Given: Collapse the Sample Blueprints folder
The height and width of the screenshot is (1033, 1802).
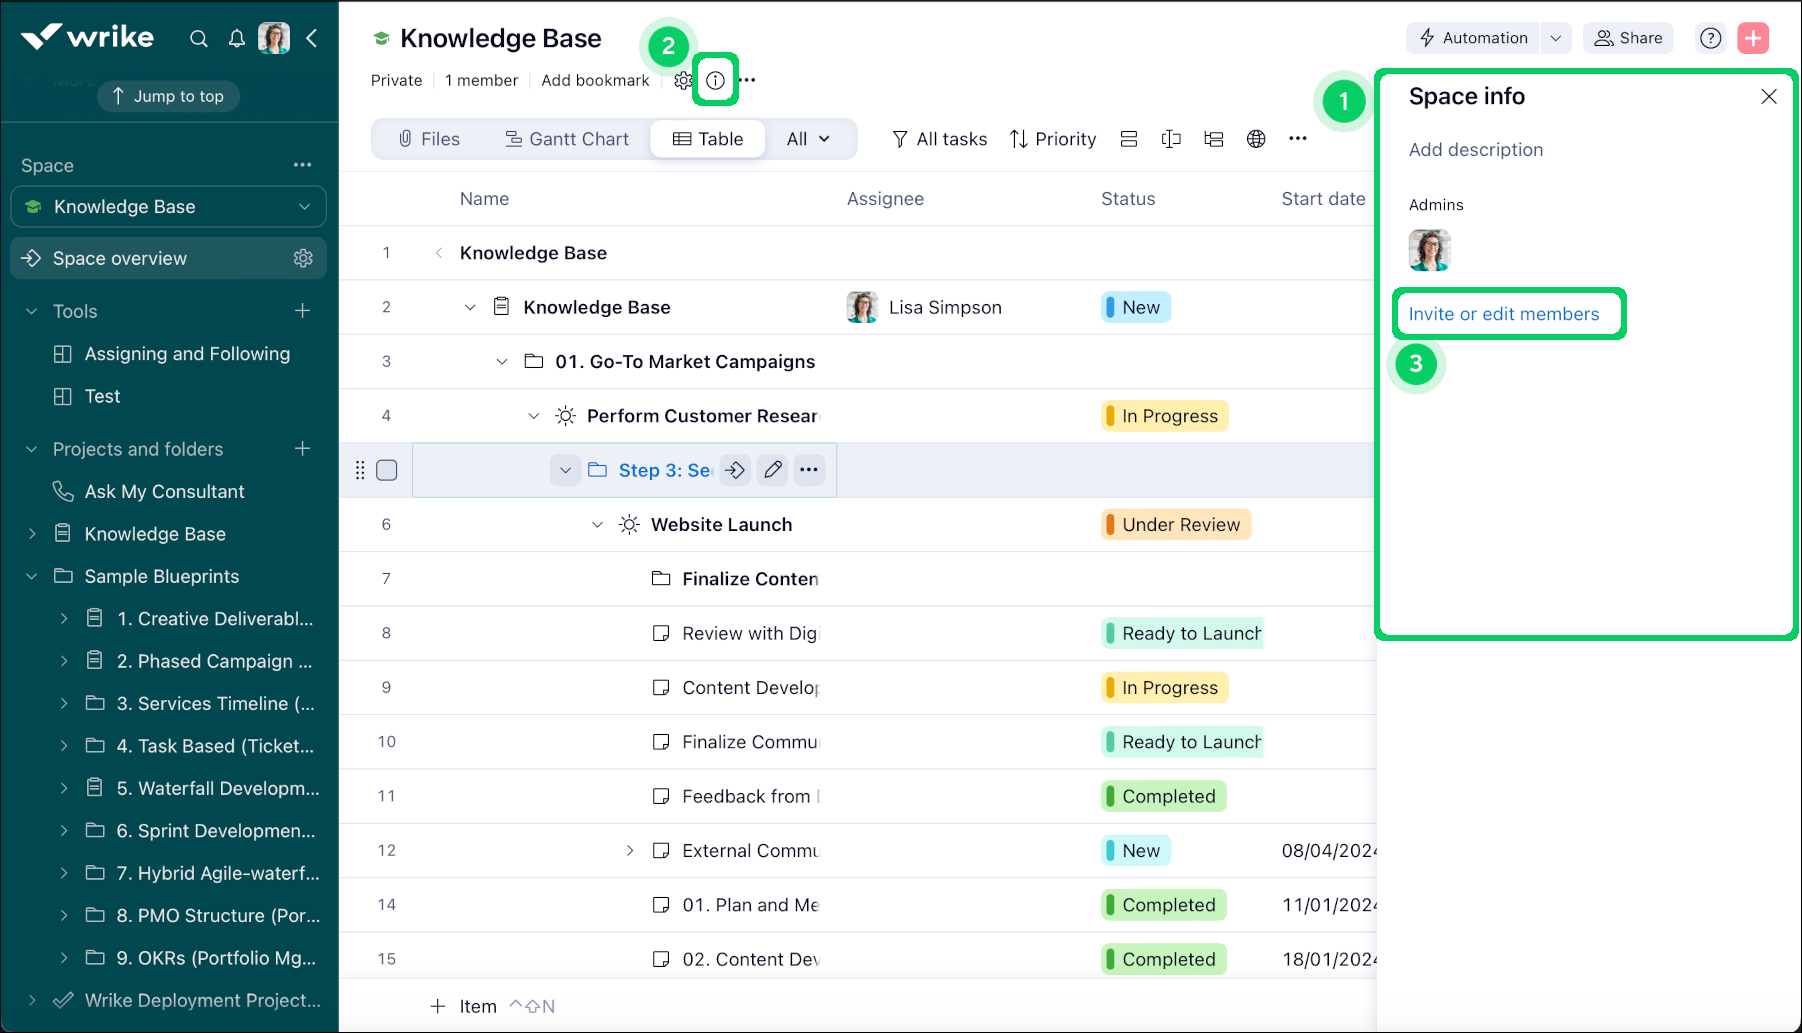Looking at the screenshot, I should tap(30, 576).
